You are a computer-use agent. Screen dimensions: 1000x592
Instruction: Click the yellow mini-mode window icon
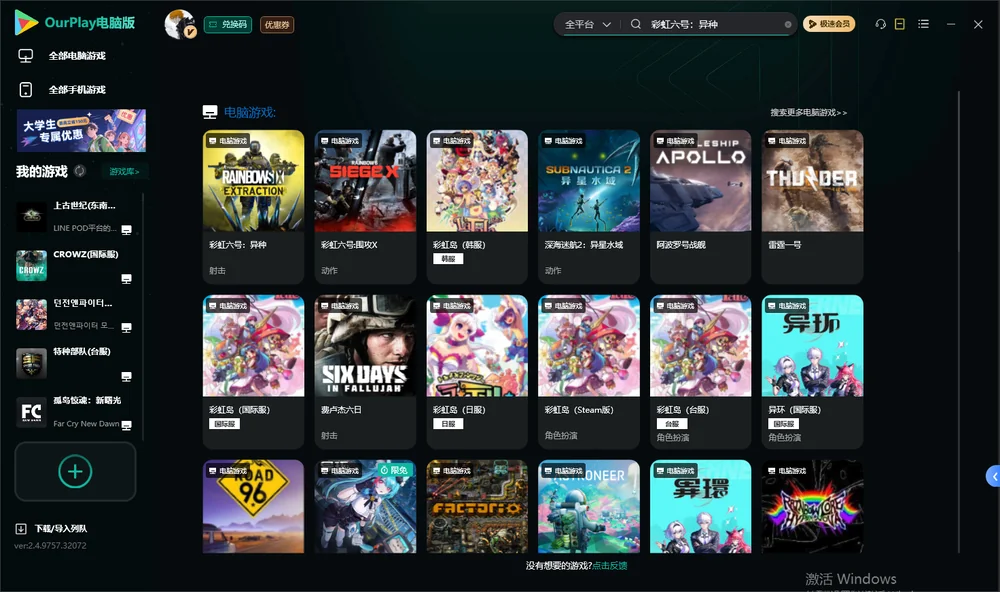[899, 24]
